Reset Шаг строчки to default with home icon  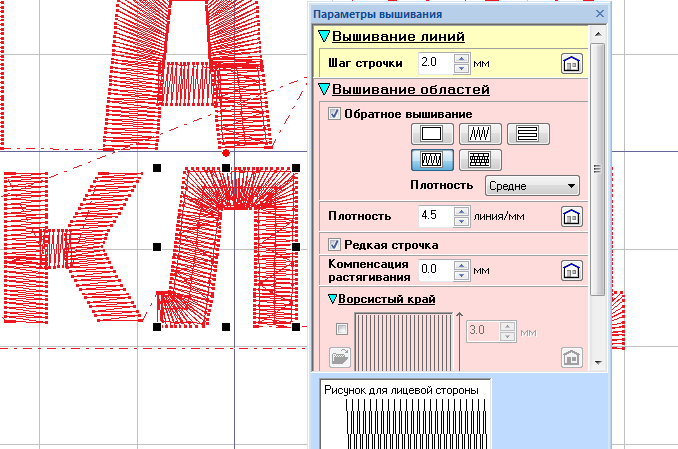[570, 64]
